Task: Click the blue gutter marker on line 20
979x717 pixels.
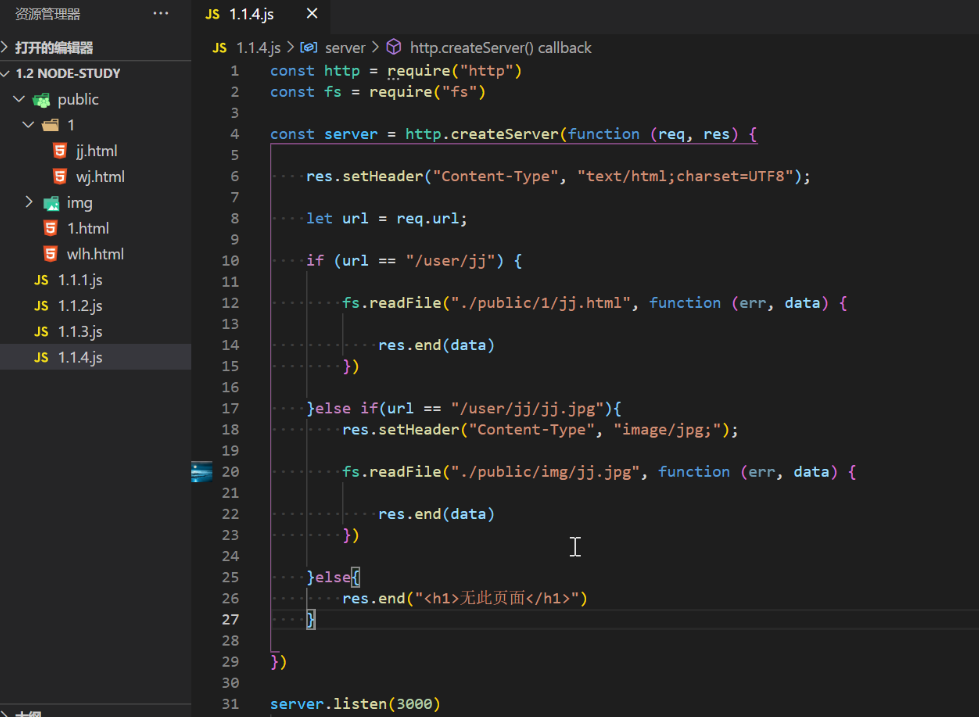Action: pyautogui.click(x=202, y=472)
